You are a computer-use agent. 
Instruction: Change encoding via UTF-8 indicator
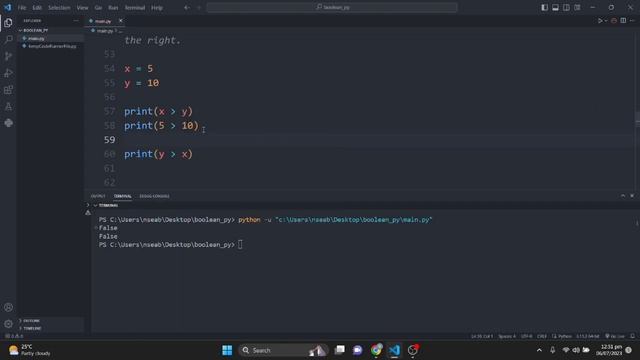(x=527, y=336)
